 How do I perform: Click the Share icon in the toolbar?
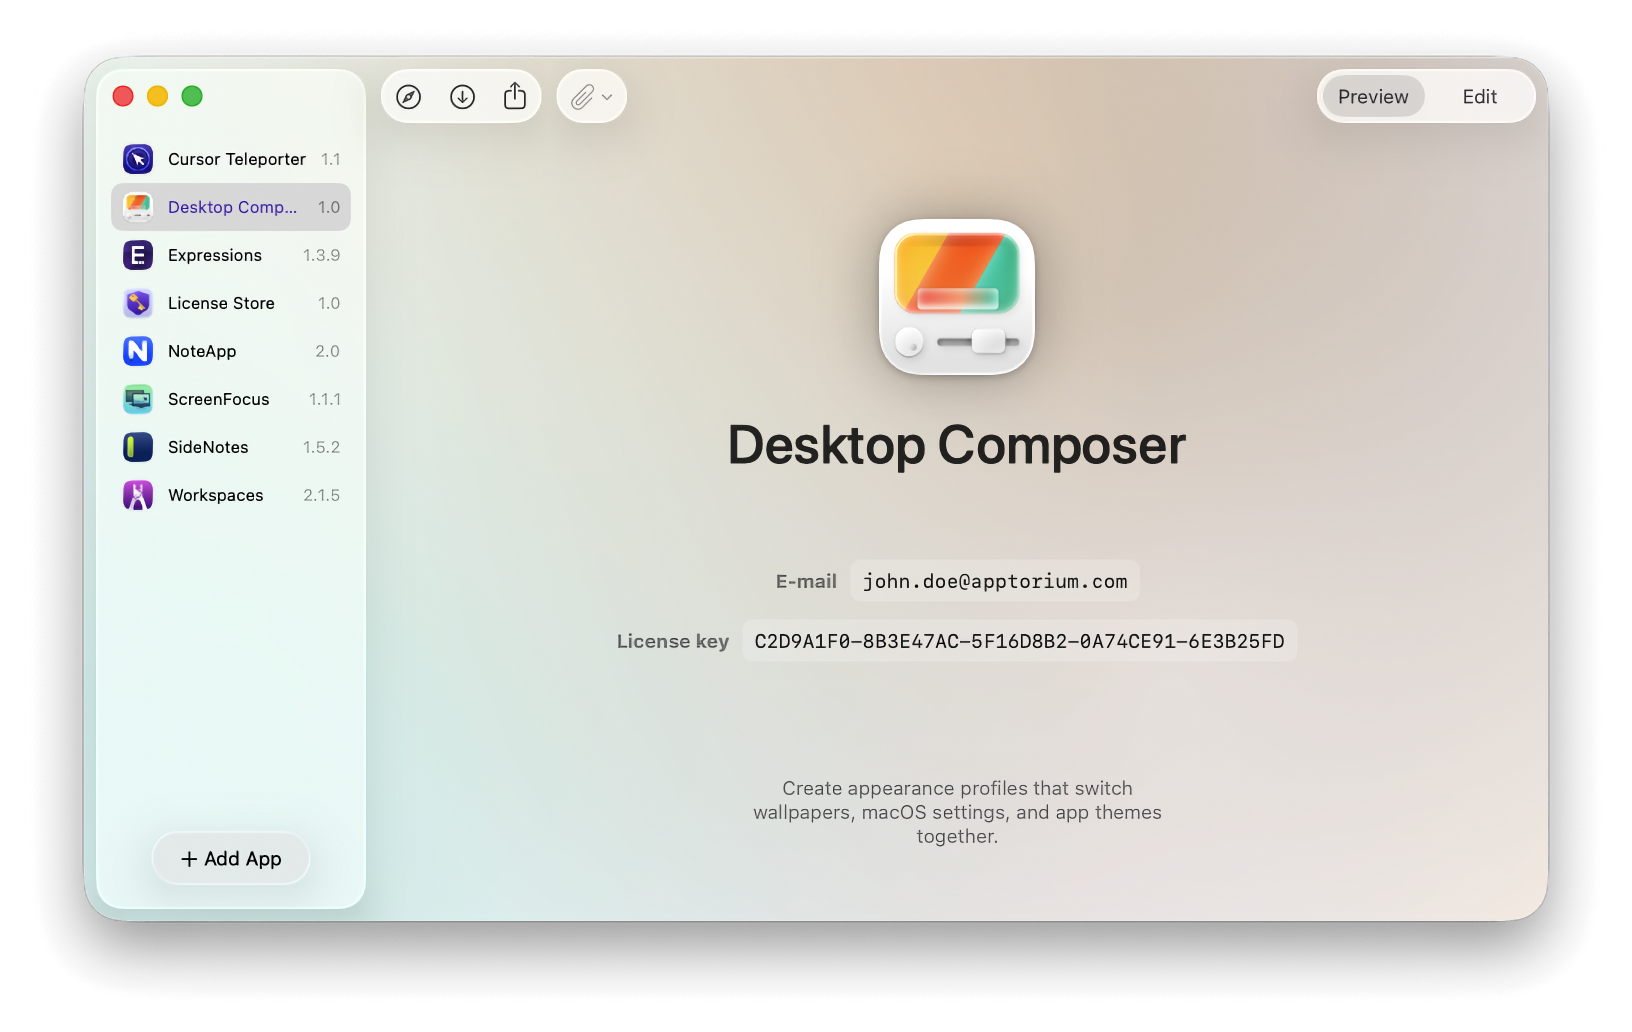pos(515,95)
